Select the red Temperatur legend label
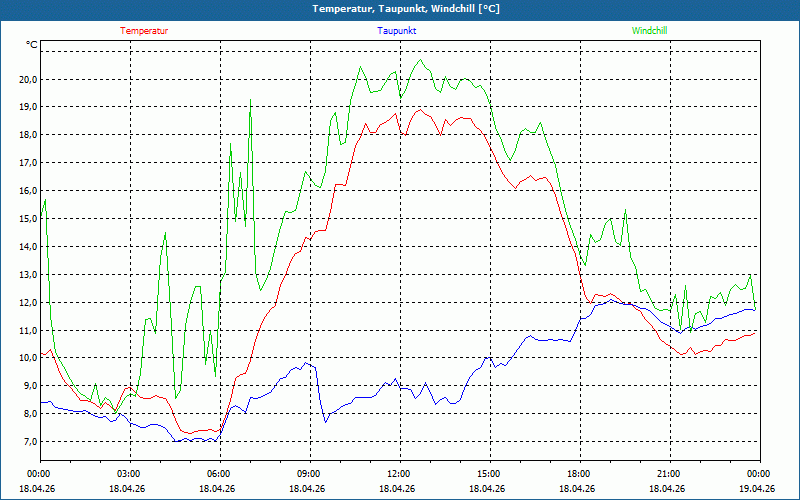 144,31
